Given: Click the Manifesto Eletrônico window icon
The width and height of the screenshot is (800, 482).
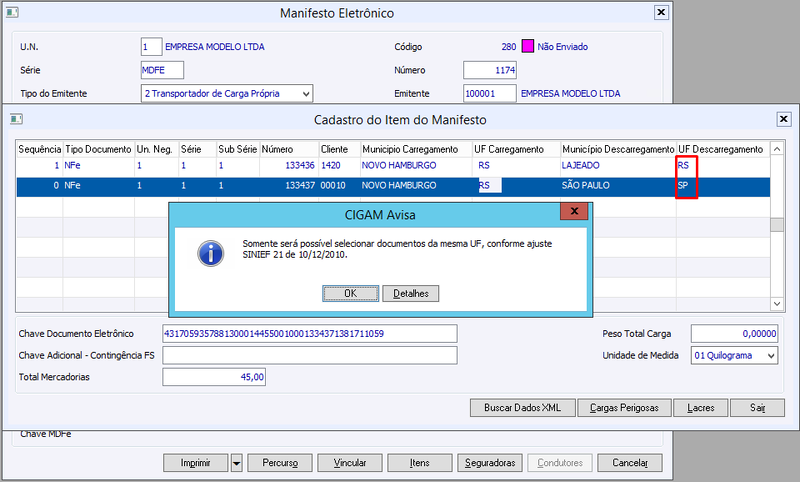Looking at the screenshot, I should coord(12,12).
